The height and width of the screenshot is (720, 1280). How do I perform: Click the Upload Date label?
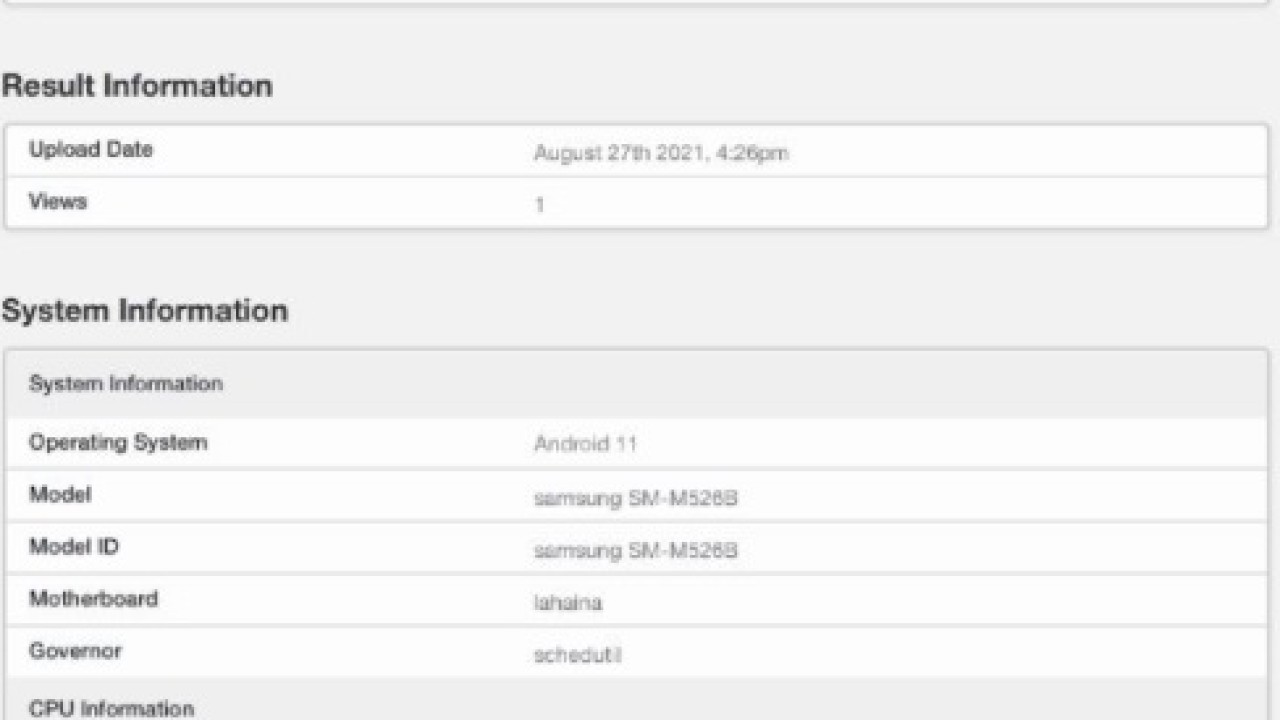click(91, 150)
